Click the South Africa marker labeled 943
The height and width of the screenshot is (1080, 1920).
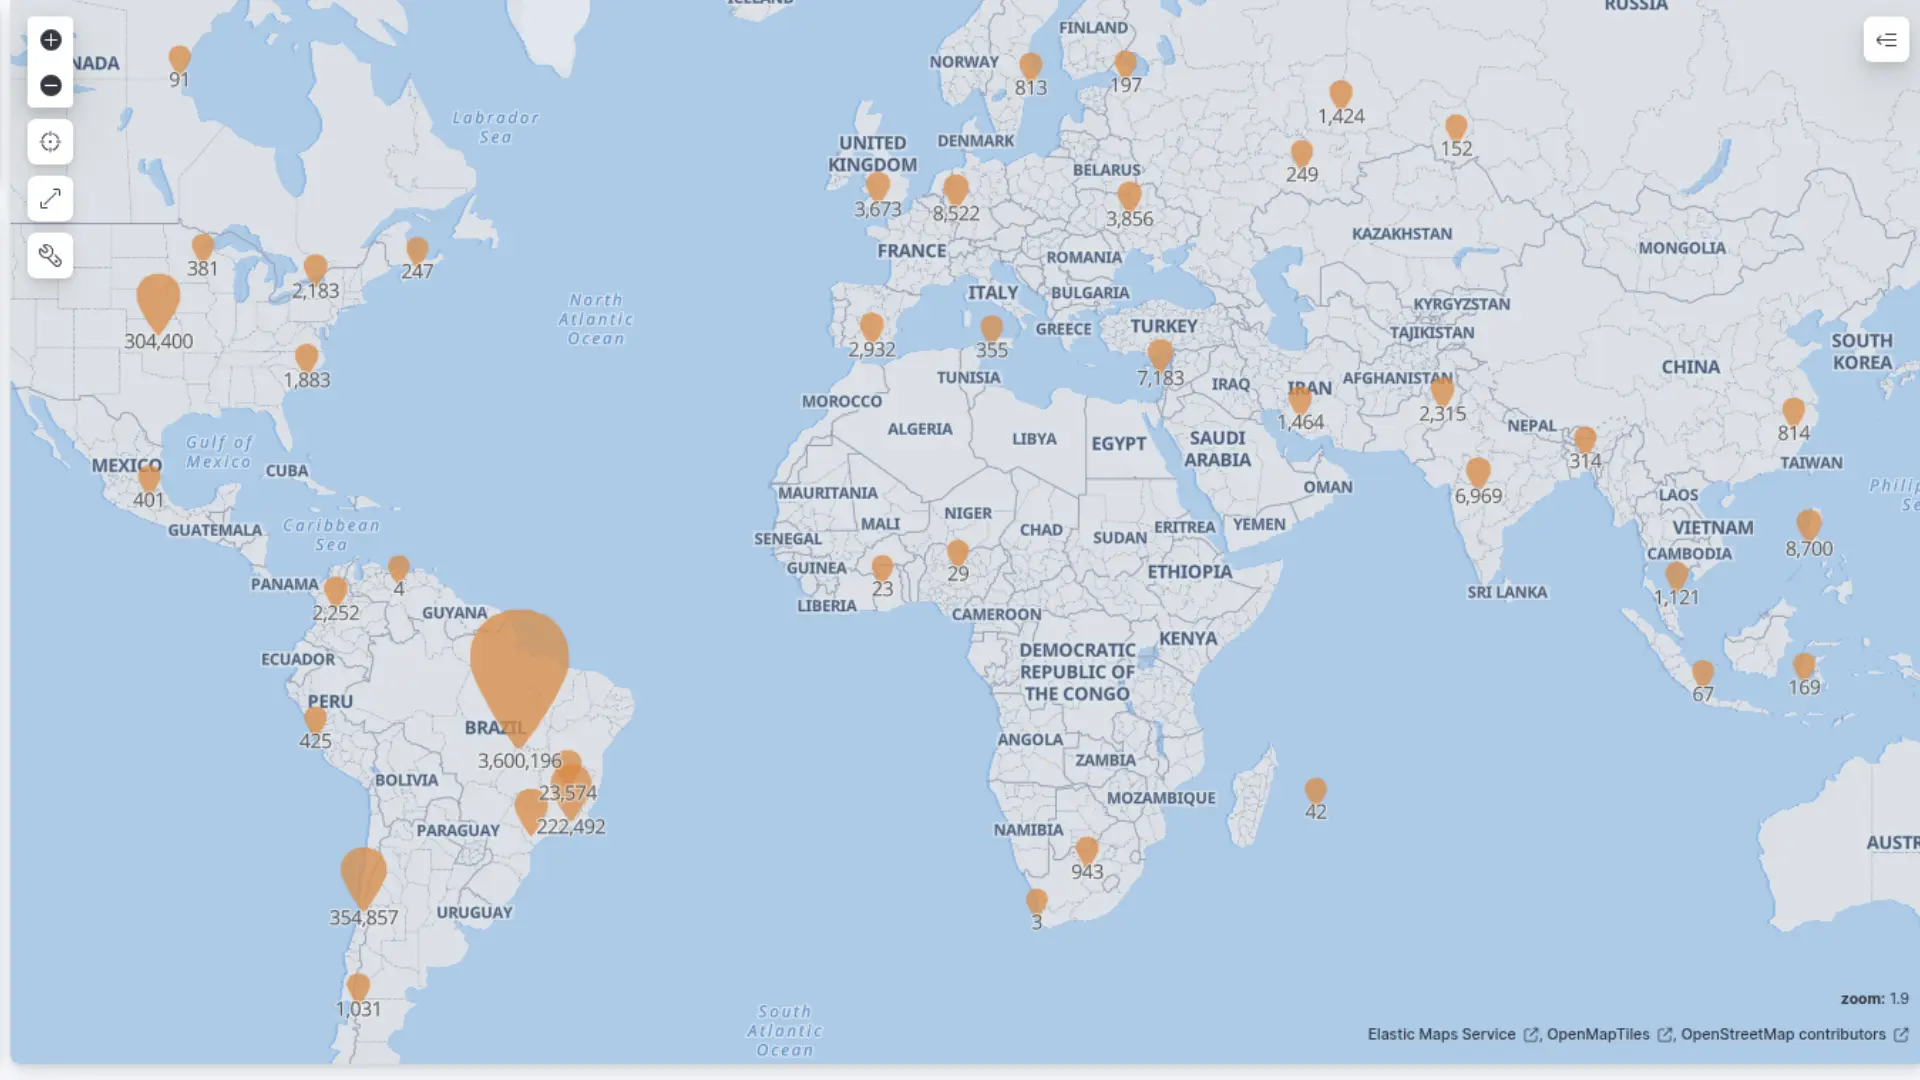point(1087,851)
